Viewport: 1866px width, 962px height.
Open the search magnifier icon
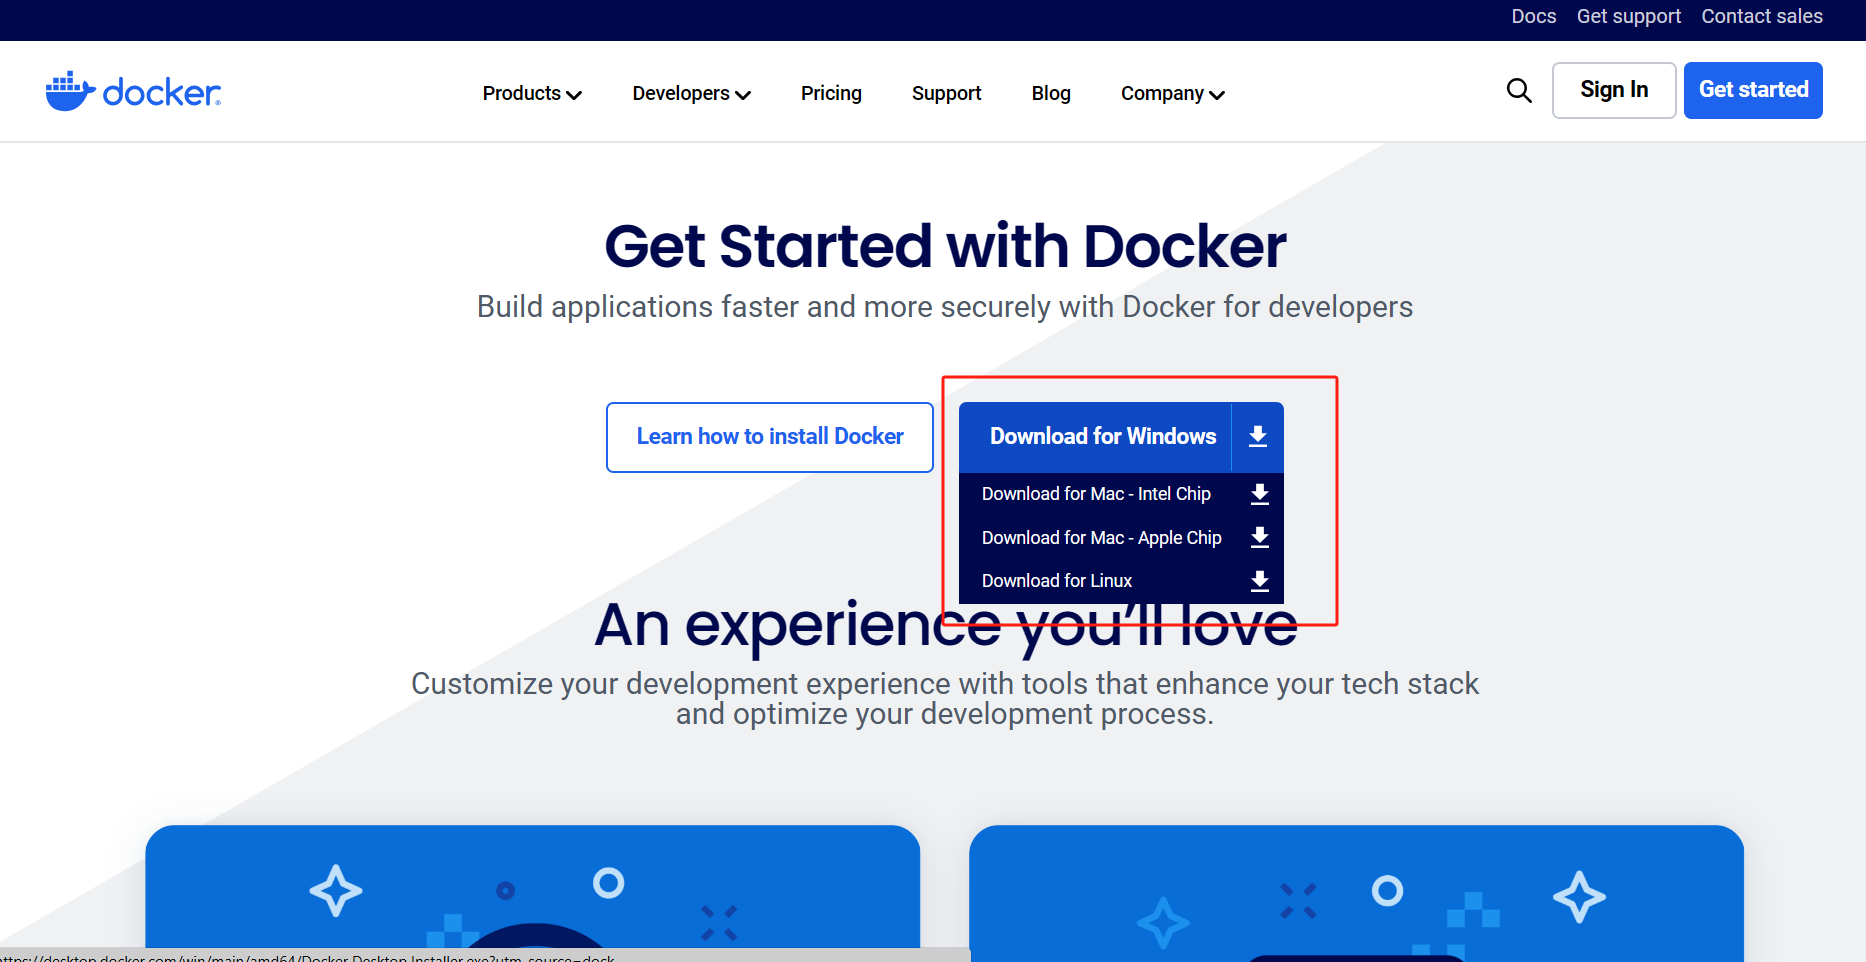tap(1519, 91)
